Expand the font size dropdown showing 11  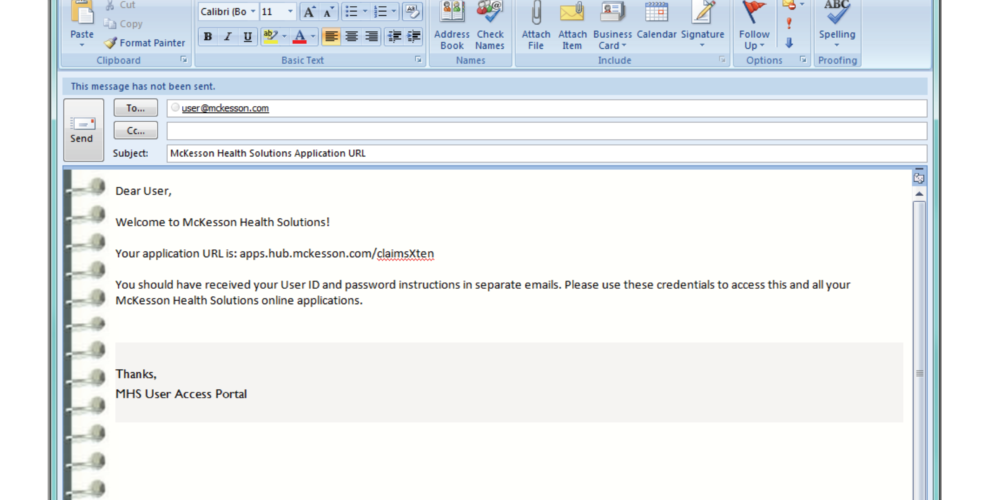tap(290, 12)
